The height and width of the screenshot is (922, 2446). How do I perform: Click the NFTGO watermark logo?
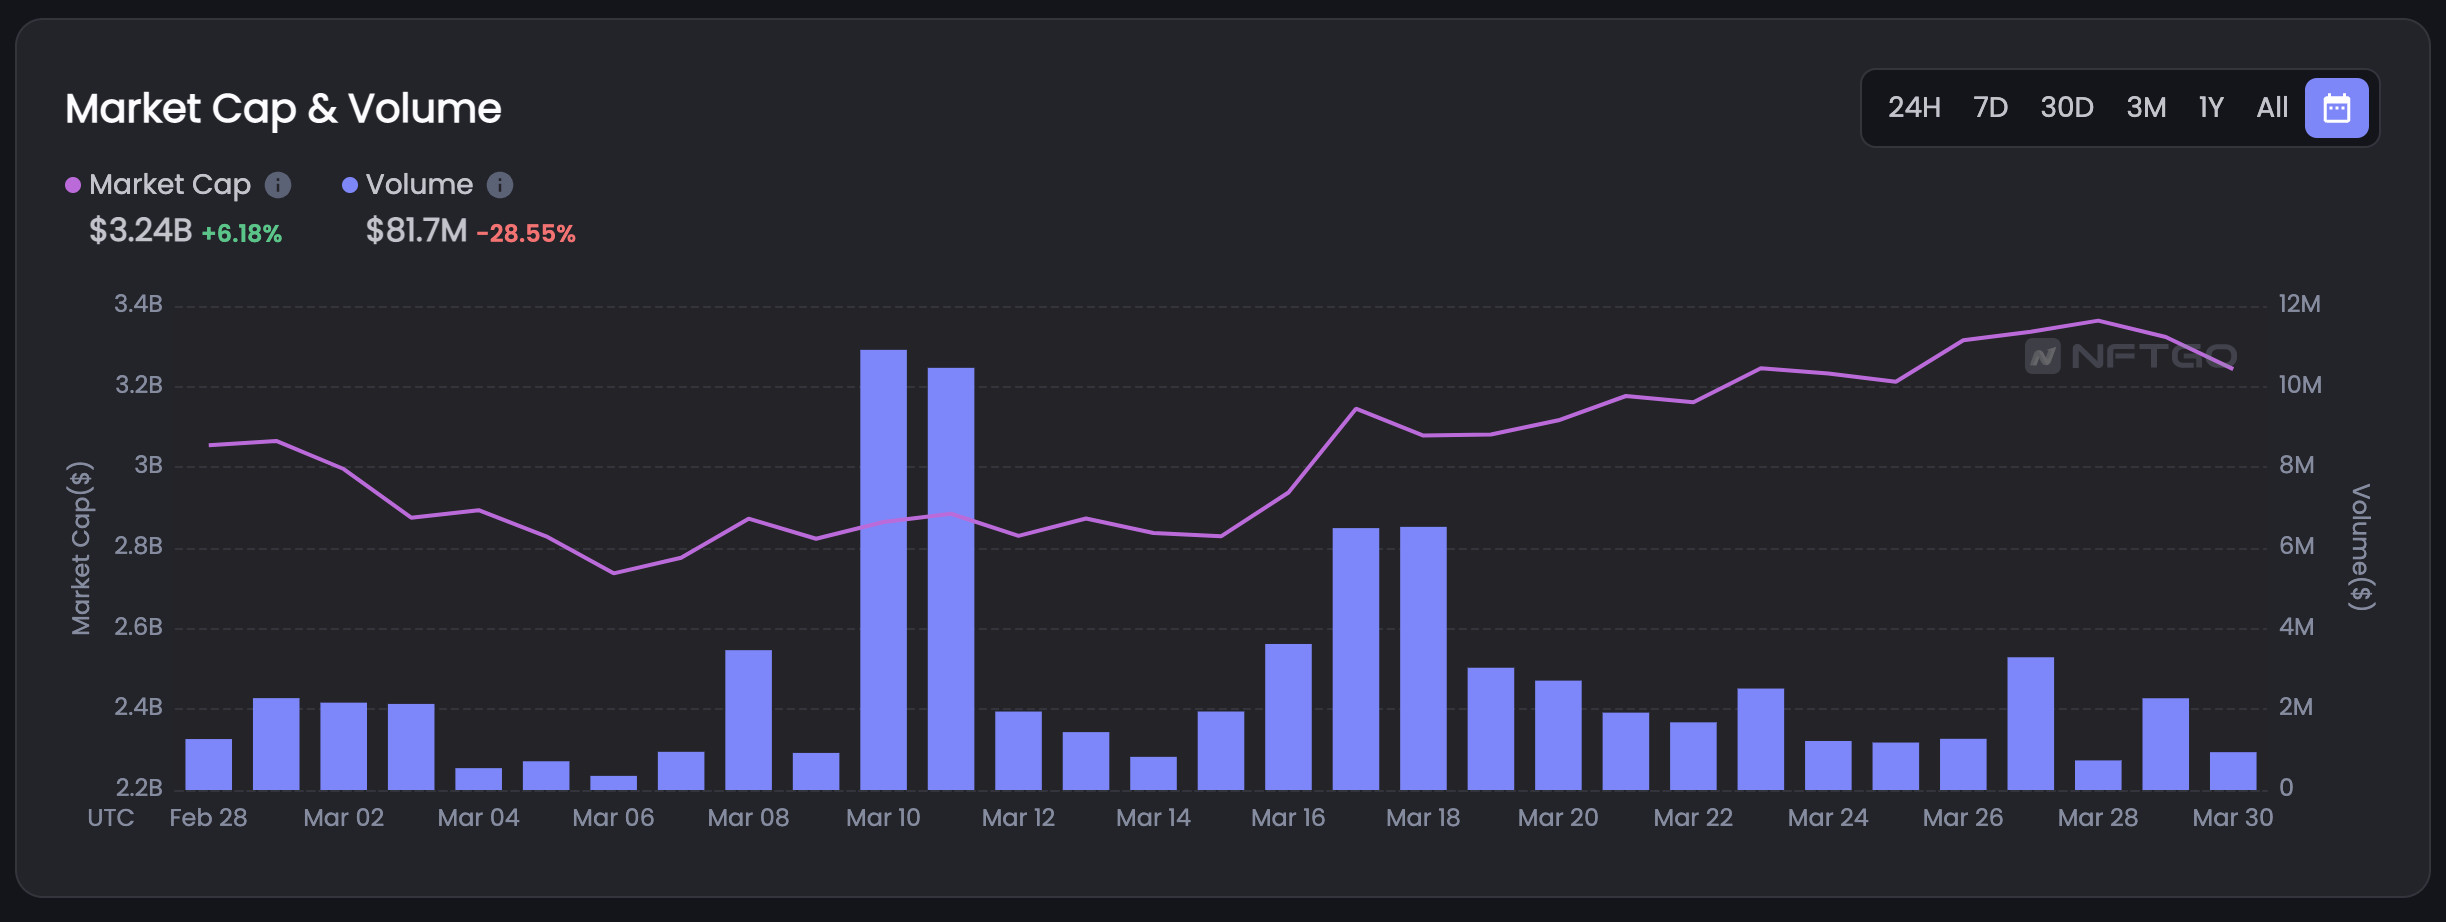2130,356
